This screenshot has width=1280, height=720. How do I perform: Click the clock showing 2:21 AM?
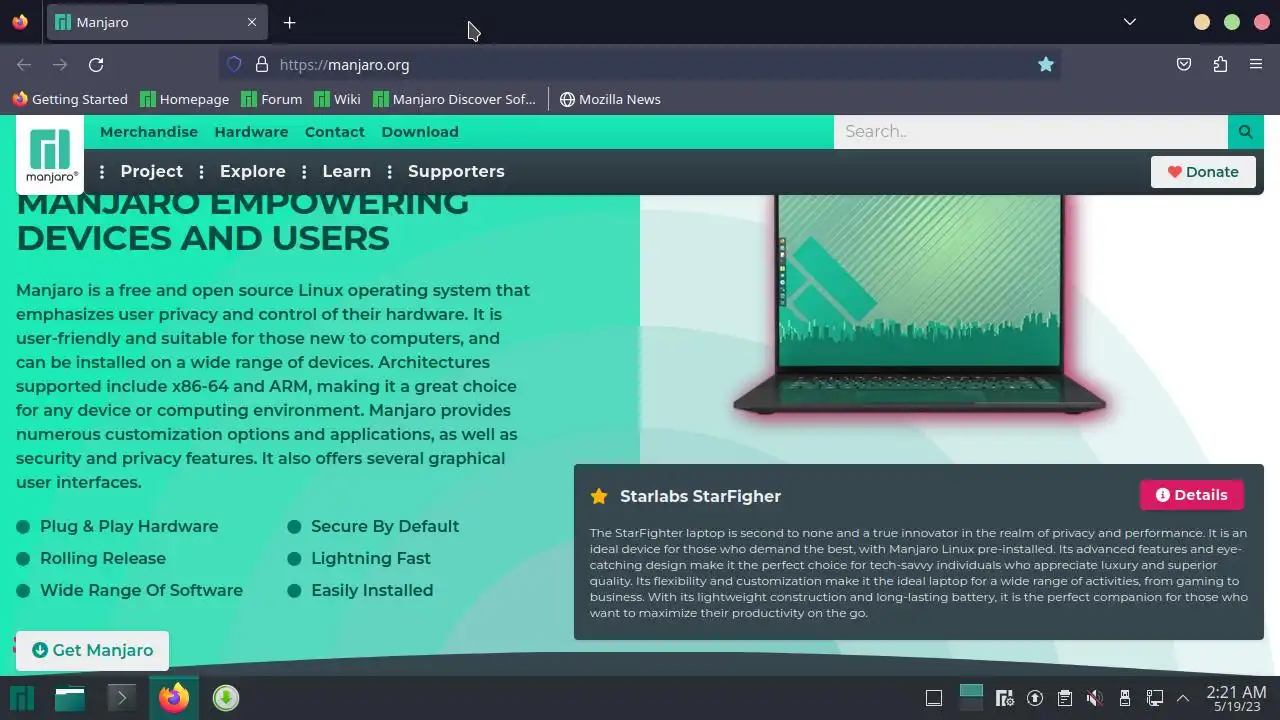click(x=1236, y=698)
